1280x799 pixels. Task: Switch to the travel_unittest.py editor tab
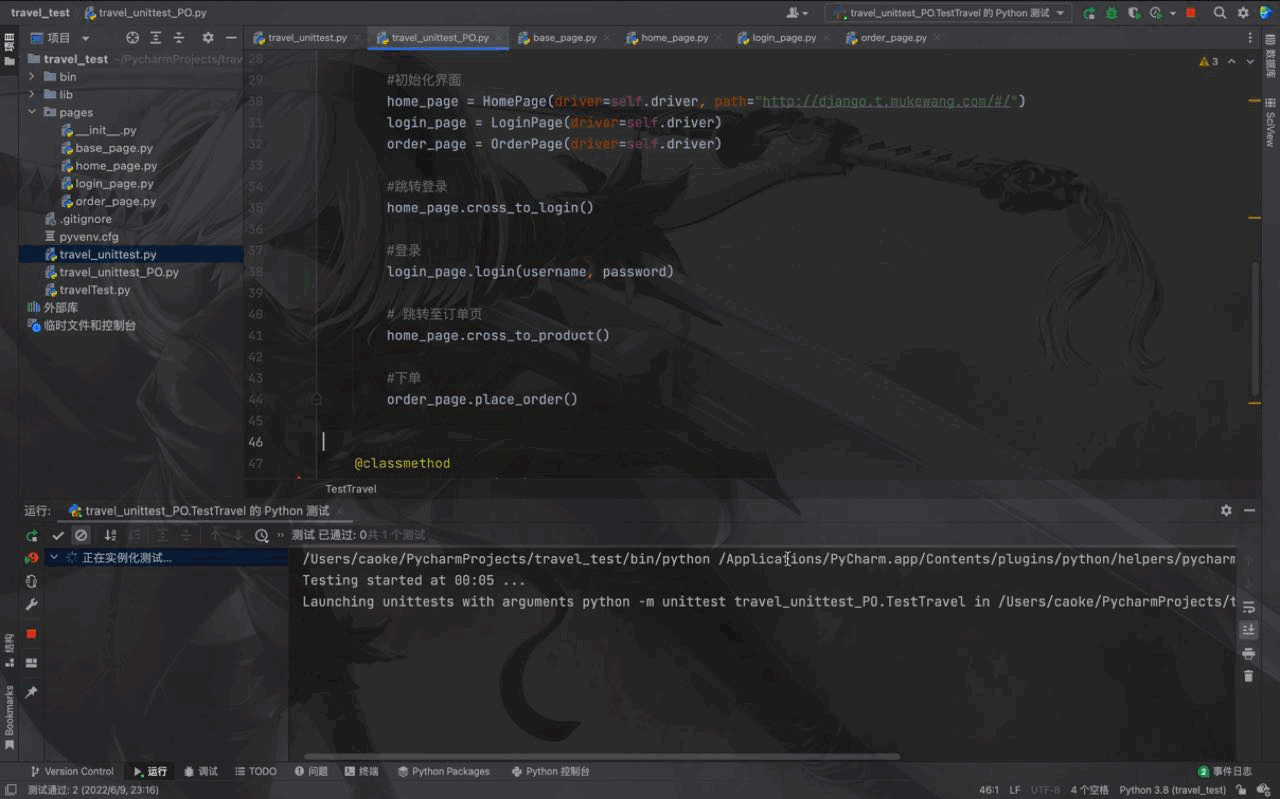pyautogui.click(x=307, y=38)
